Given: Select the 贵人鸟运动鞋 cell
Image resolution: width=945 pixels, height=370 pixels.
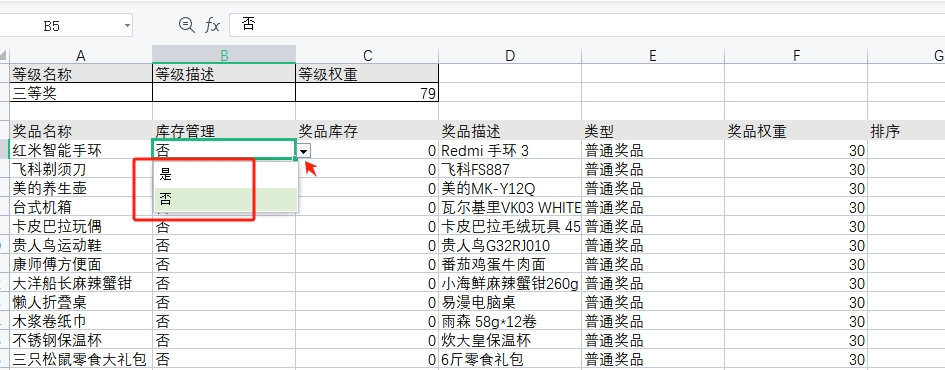Looking at the screenshot, I should pyautogui.click(x=81, y=245).
